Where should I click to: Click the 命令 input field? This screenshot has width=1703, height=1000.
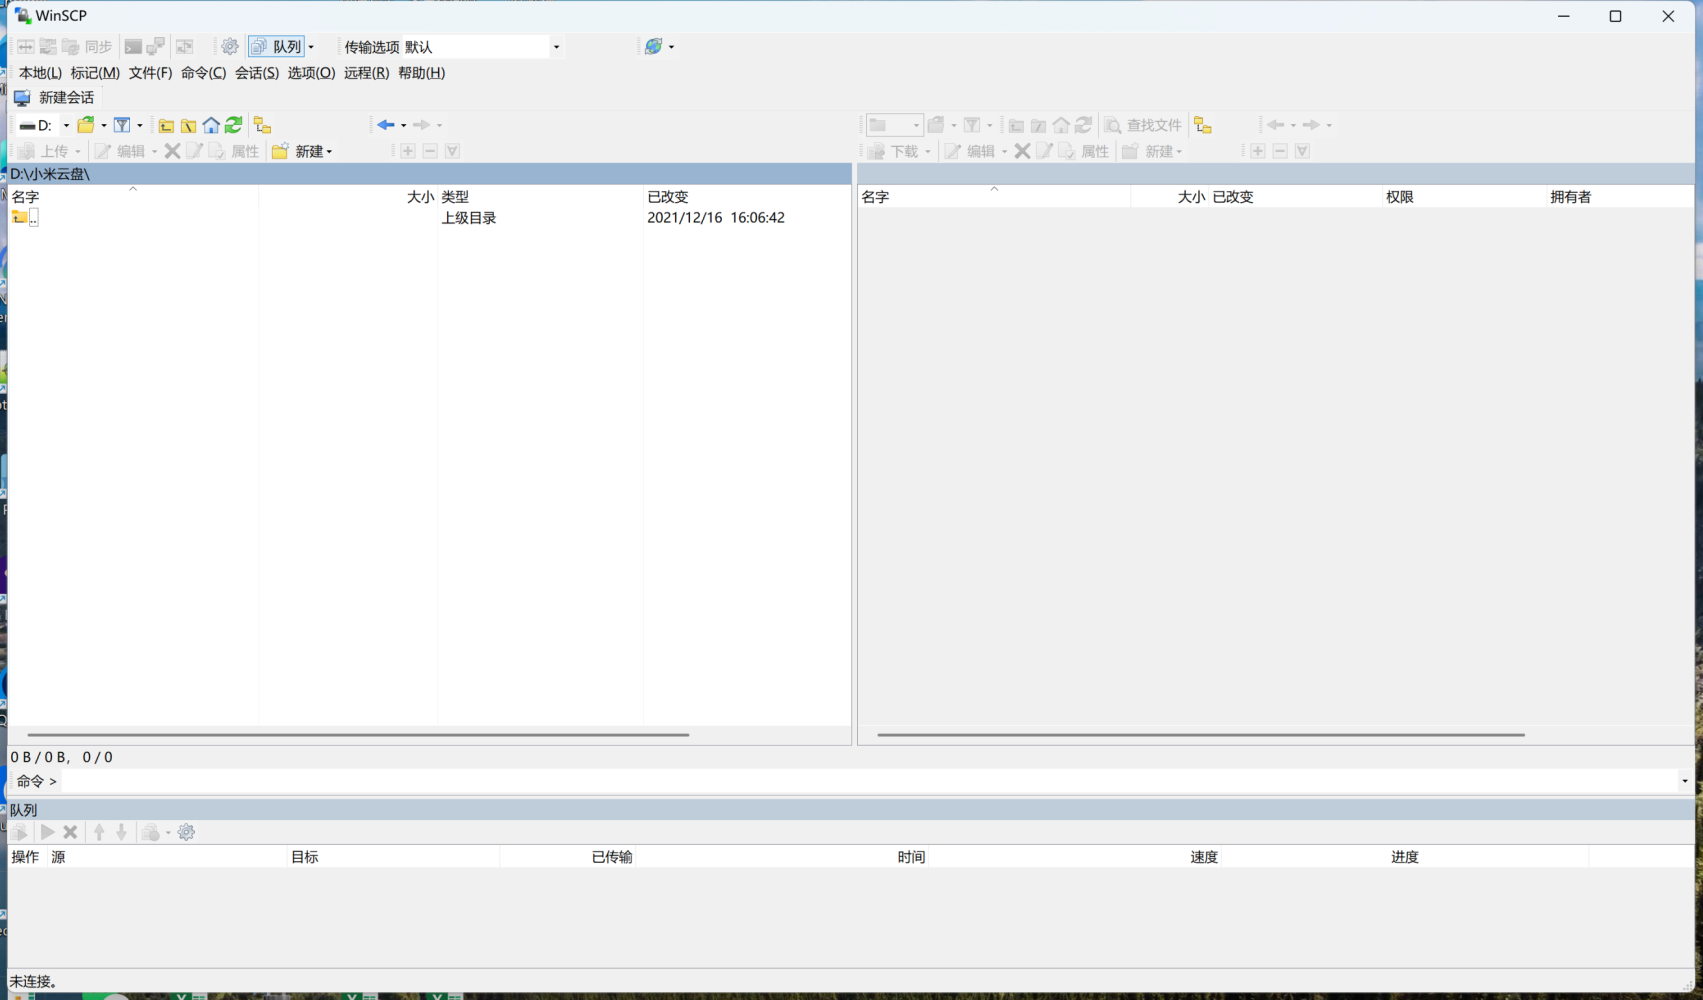point(860,781)
